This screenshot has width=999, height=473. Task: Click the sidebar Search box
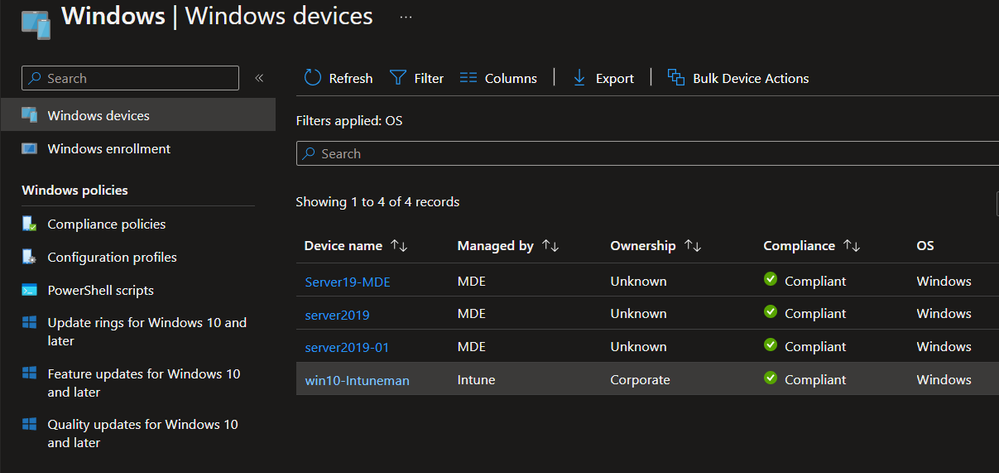point(135,78)
